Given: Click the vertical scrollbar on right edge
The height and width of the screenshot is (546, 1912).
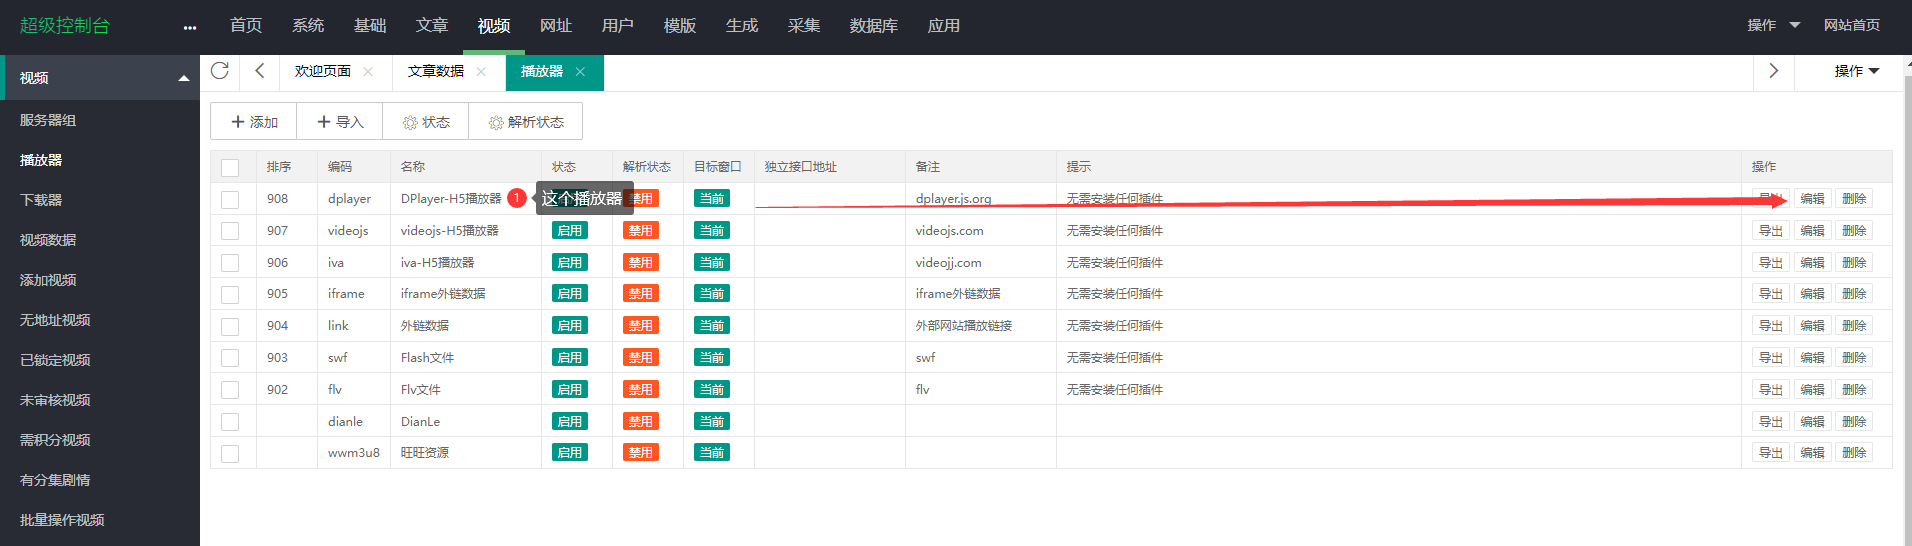Looking at the screenshot, I should [x=1906, y=300].
